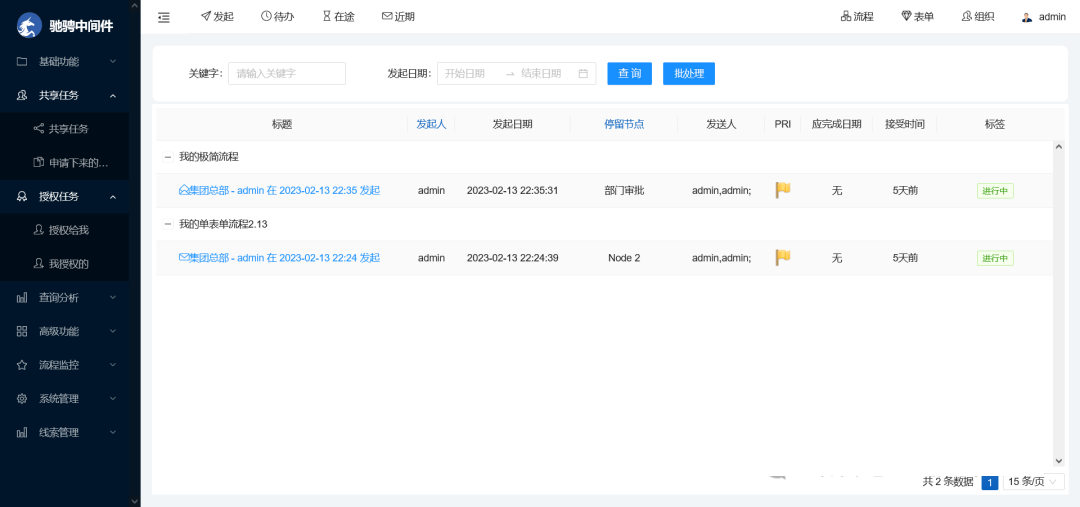Screen dimensions: 1080x507
Task: Click the calendar icon in date range field
Action: tap(583, 74)
